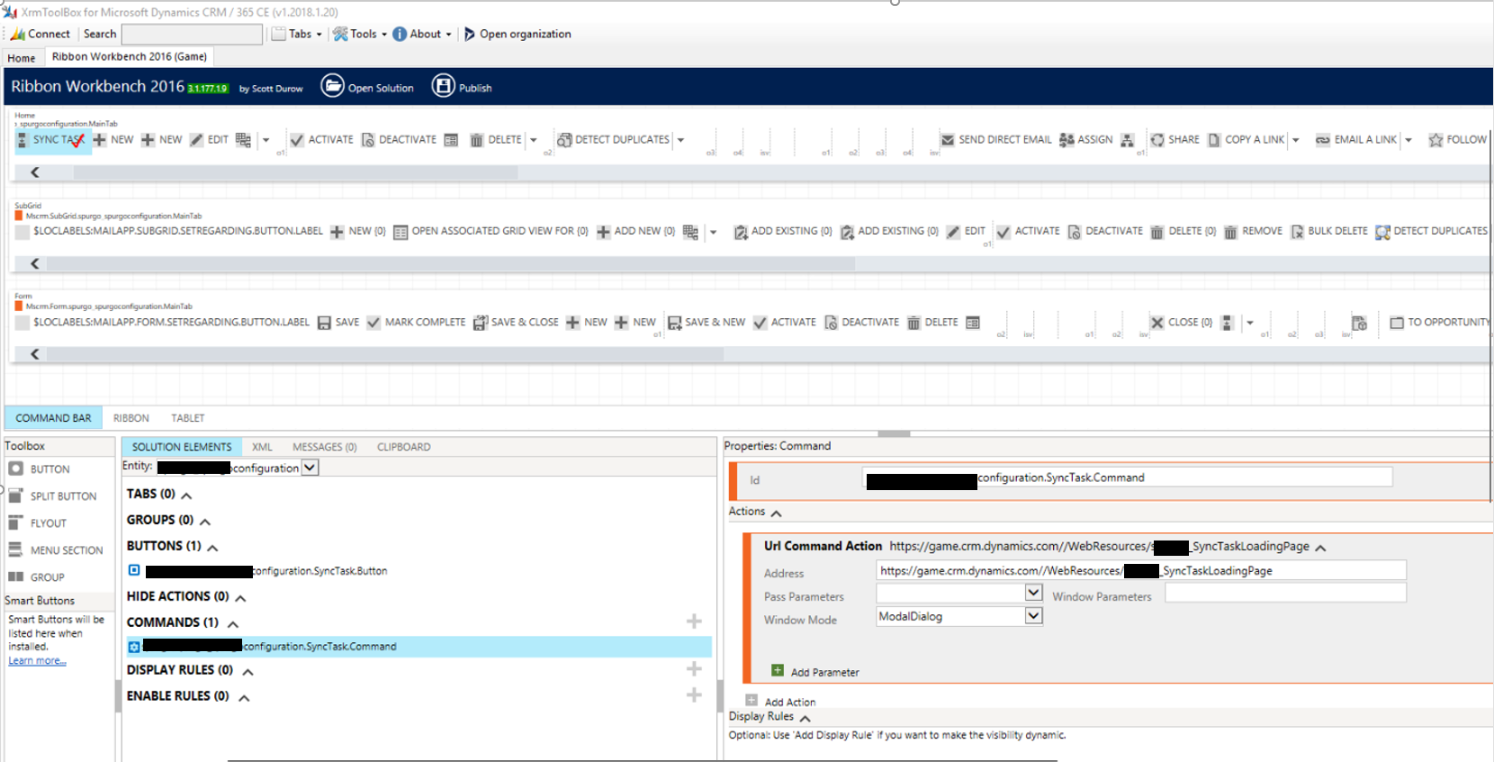Select the FOLLOW star command

pos(1458,140)
